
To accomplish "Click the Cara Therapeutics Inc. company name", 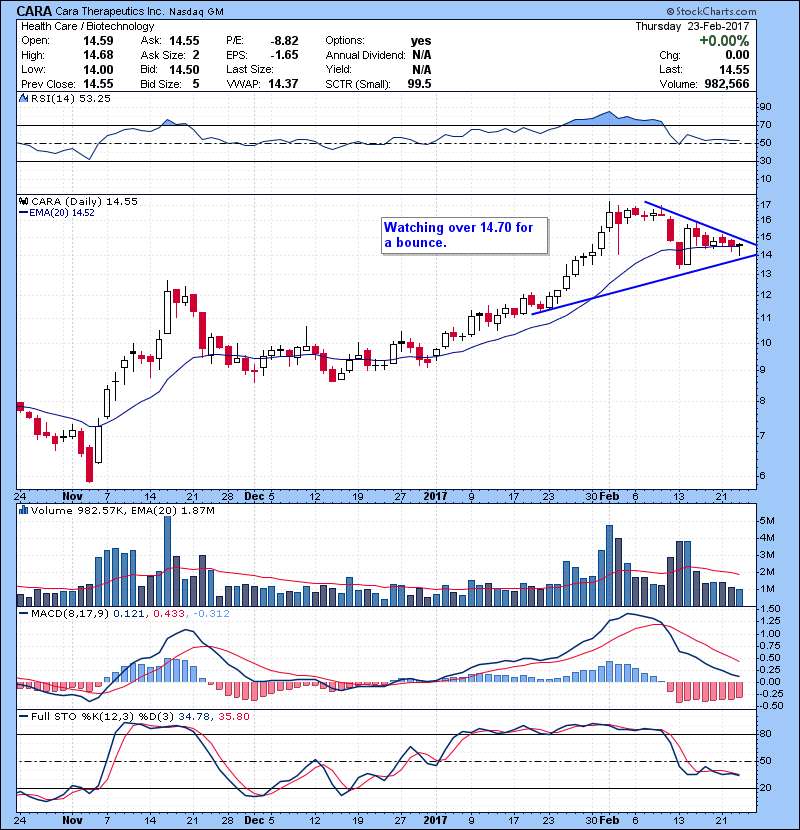I will coord(110,11).
